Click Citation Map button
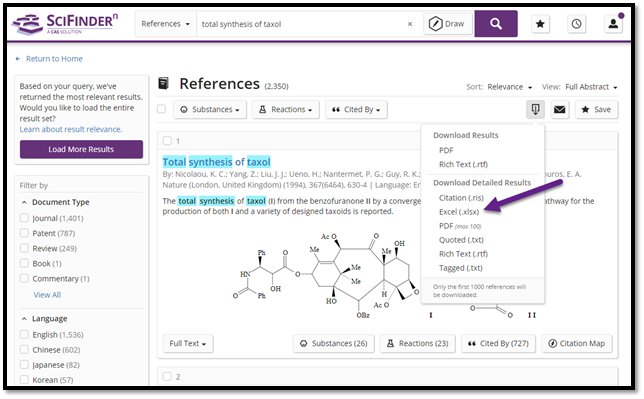Viewport: 644px width, 399px height. (x=577, y=344)
